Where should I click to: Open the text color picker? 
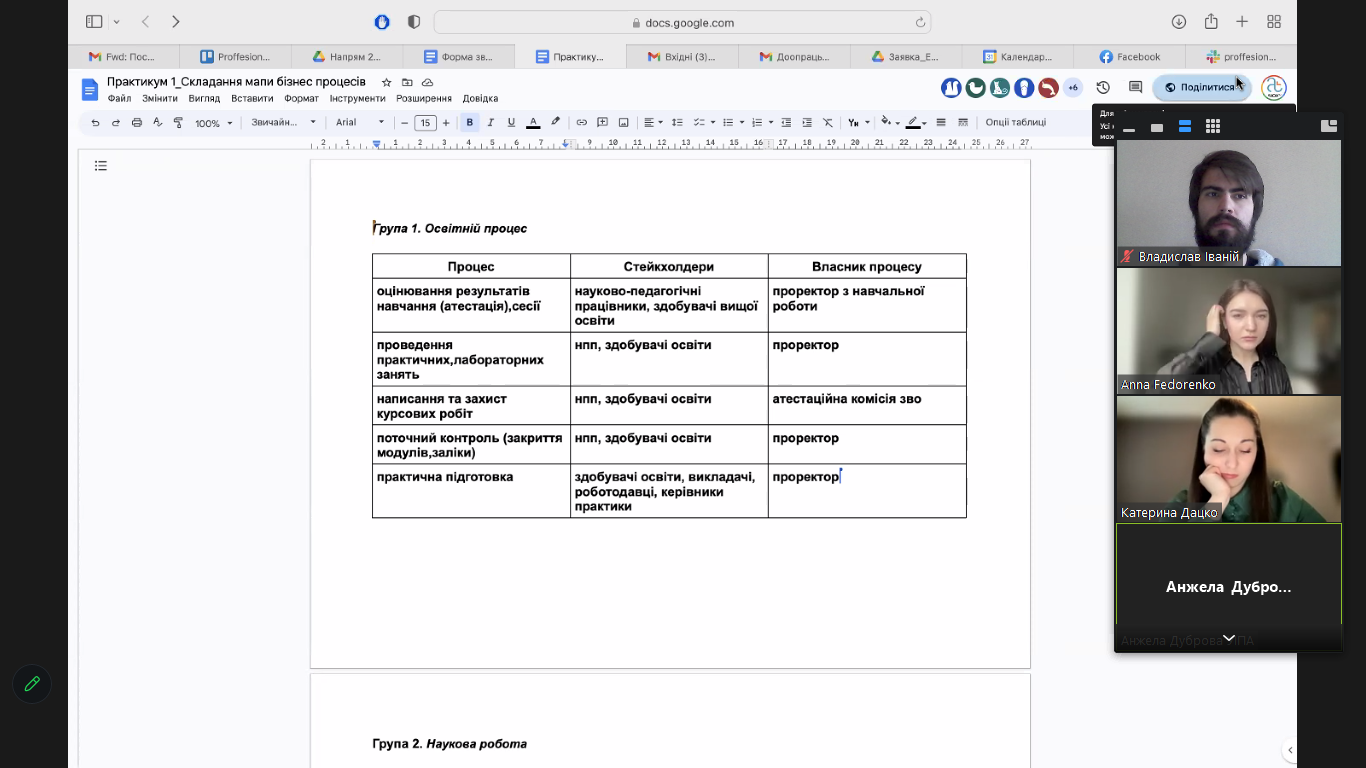click(x=533, y=123)
